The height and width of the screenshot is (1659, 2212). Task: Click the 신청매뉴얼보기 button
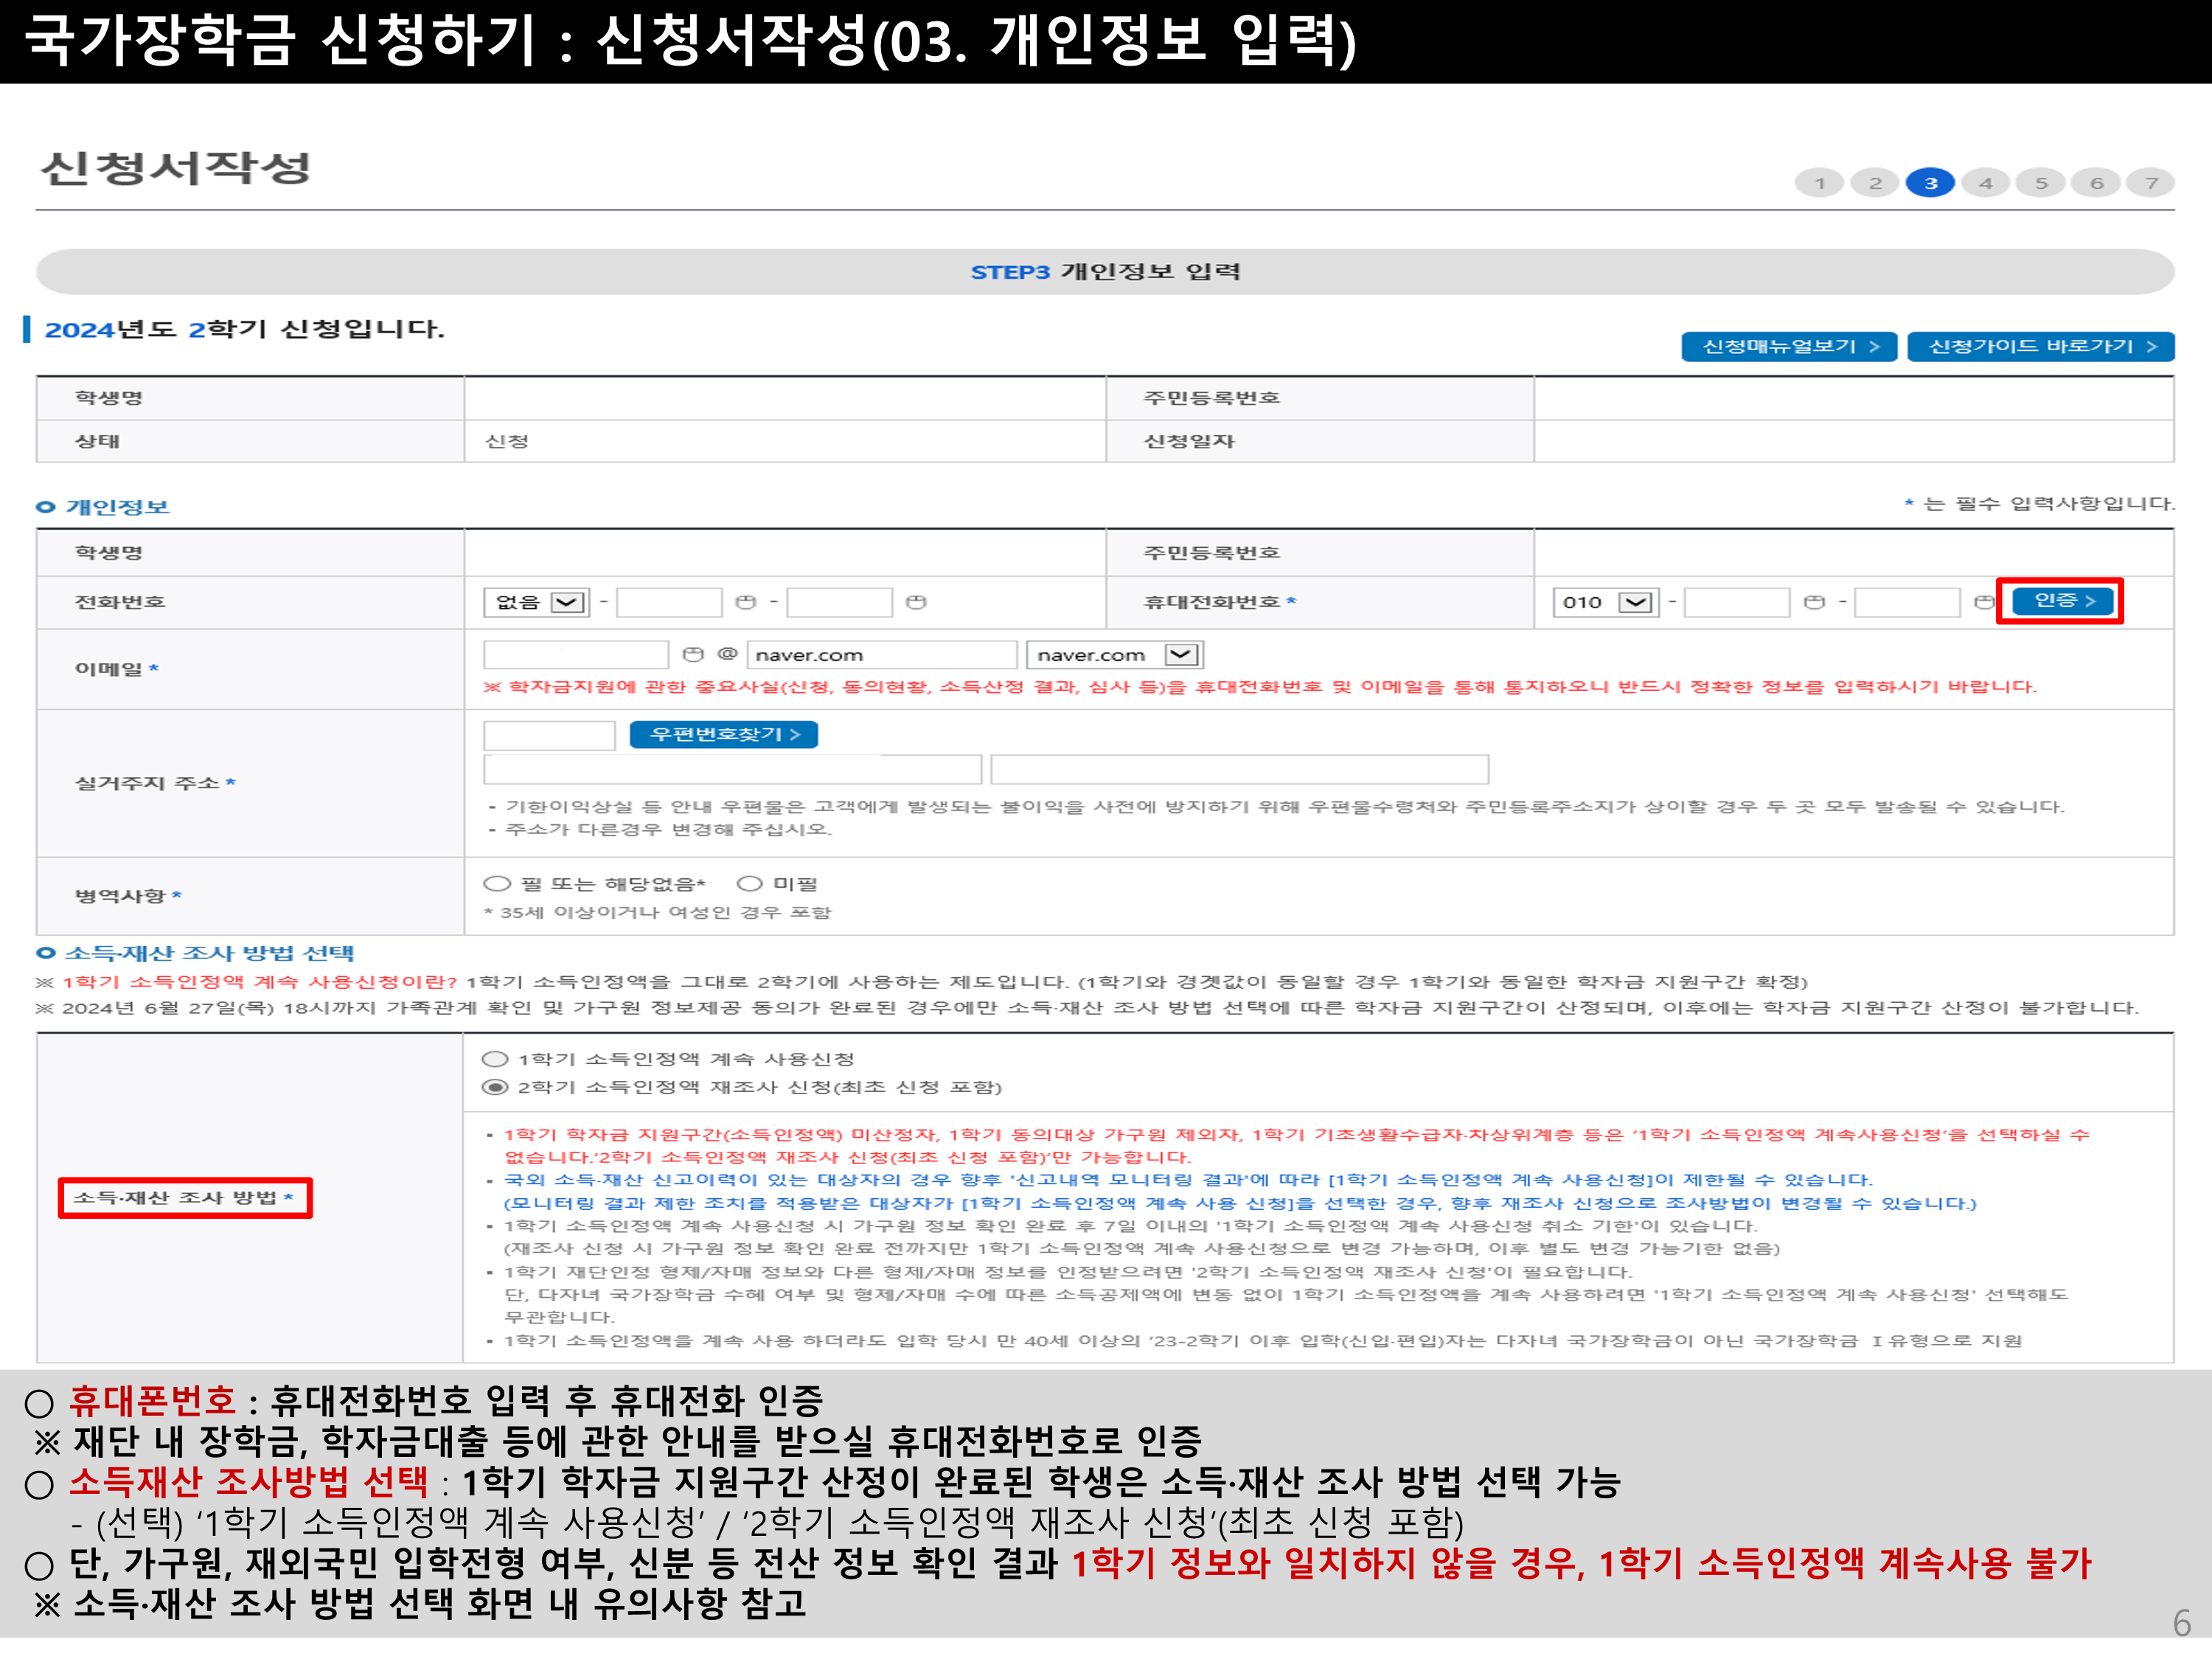[x=1790, y=347]
